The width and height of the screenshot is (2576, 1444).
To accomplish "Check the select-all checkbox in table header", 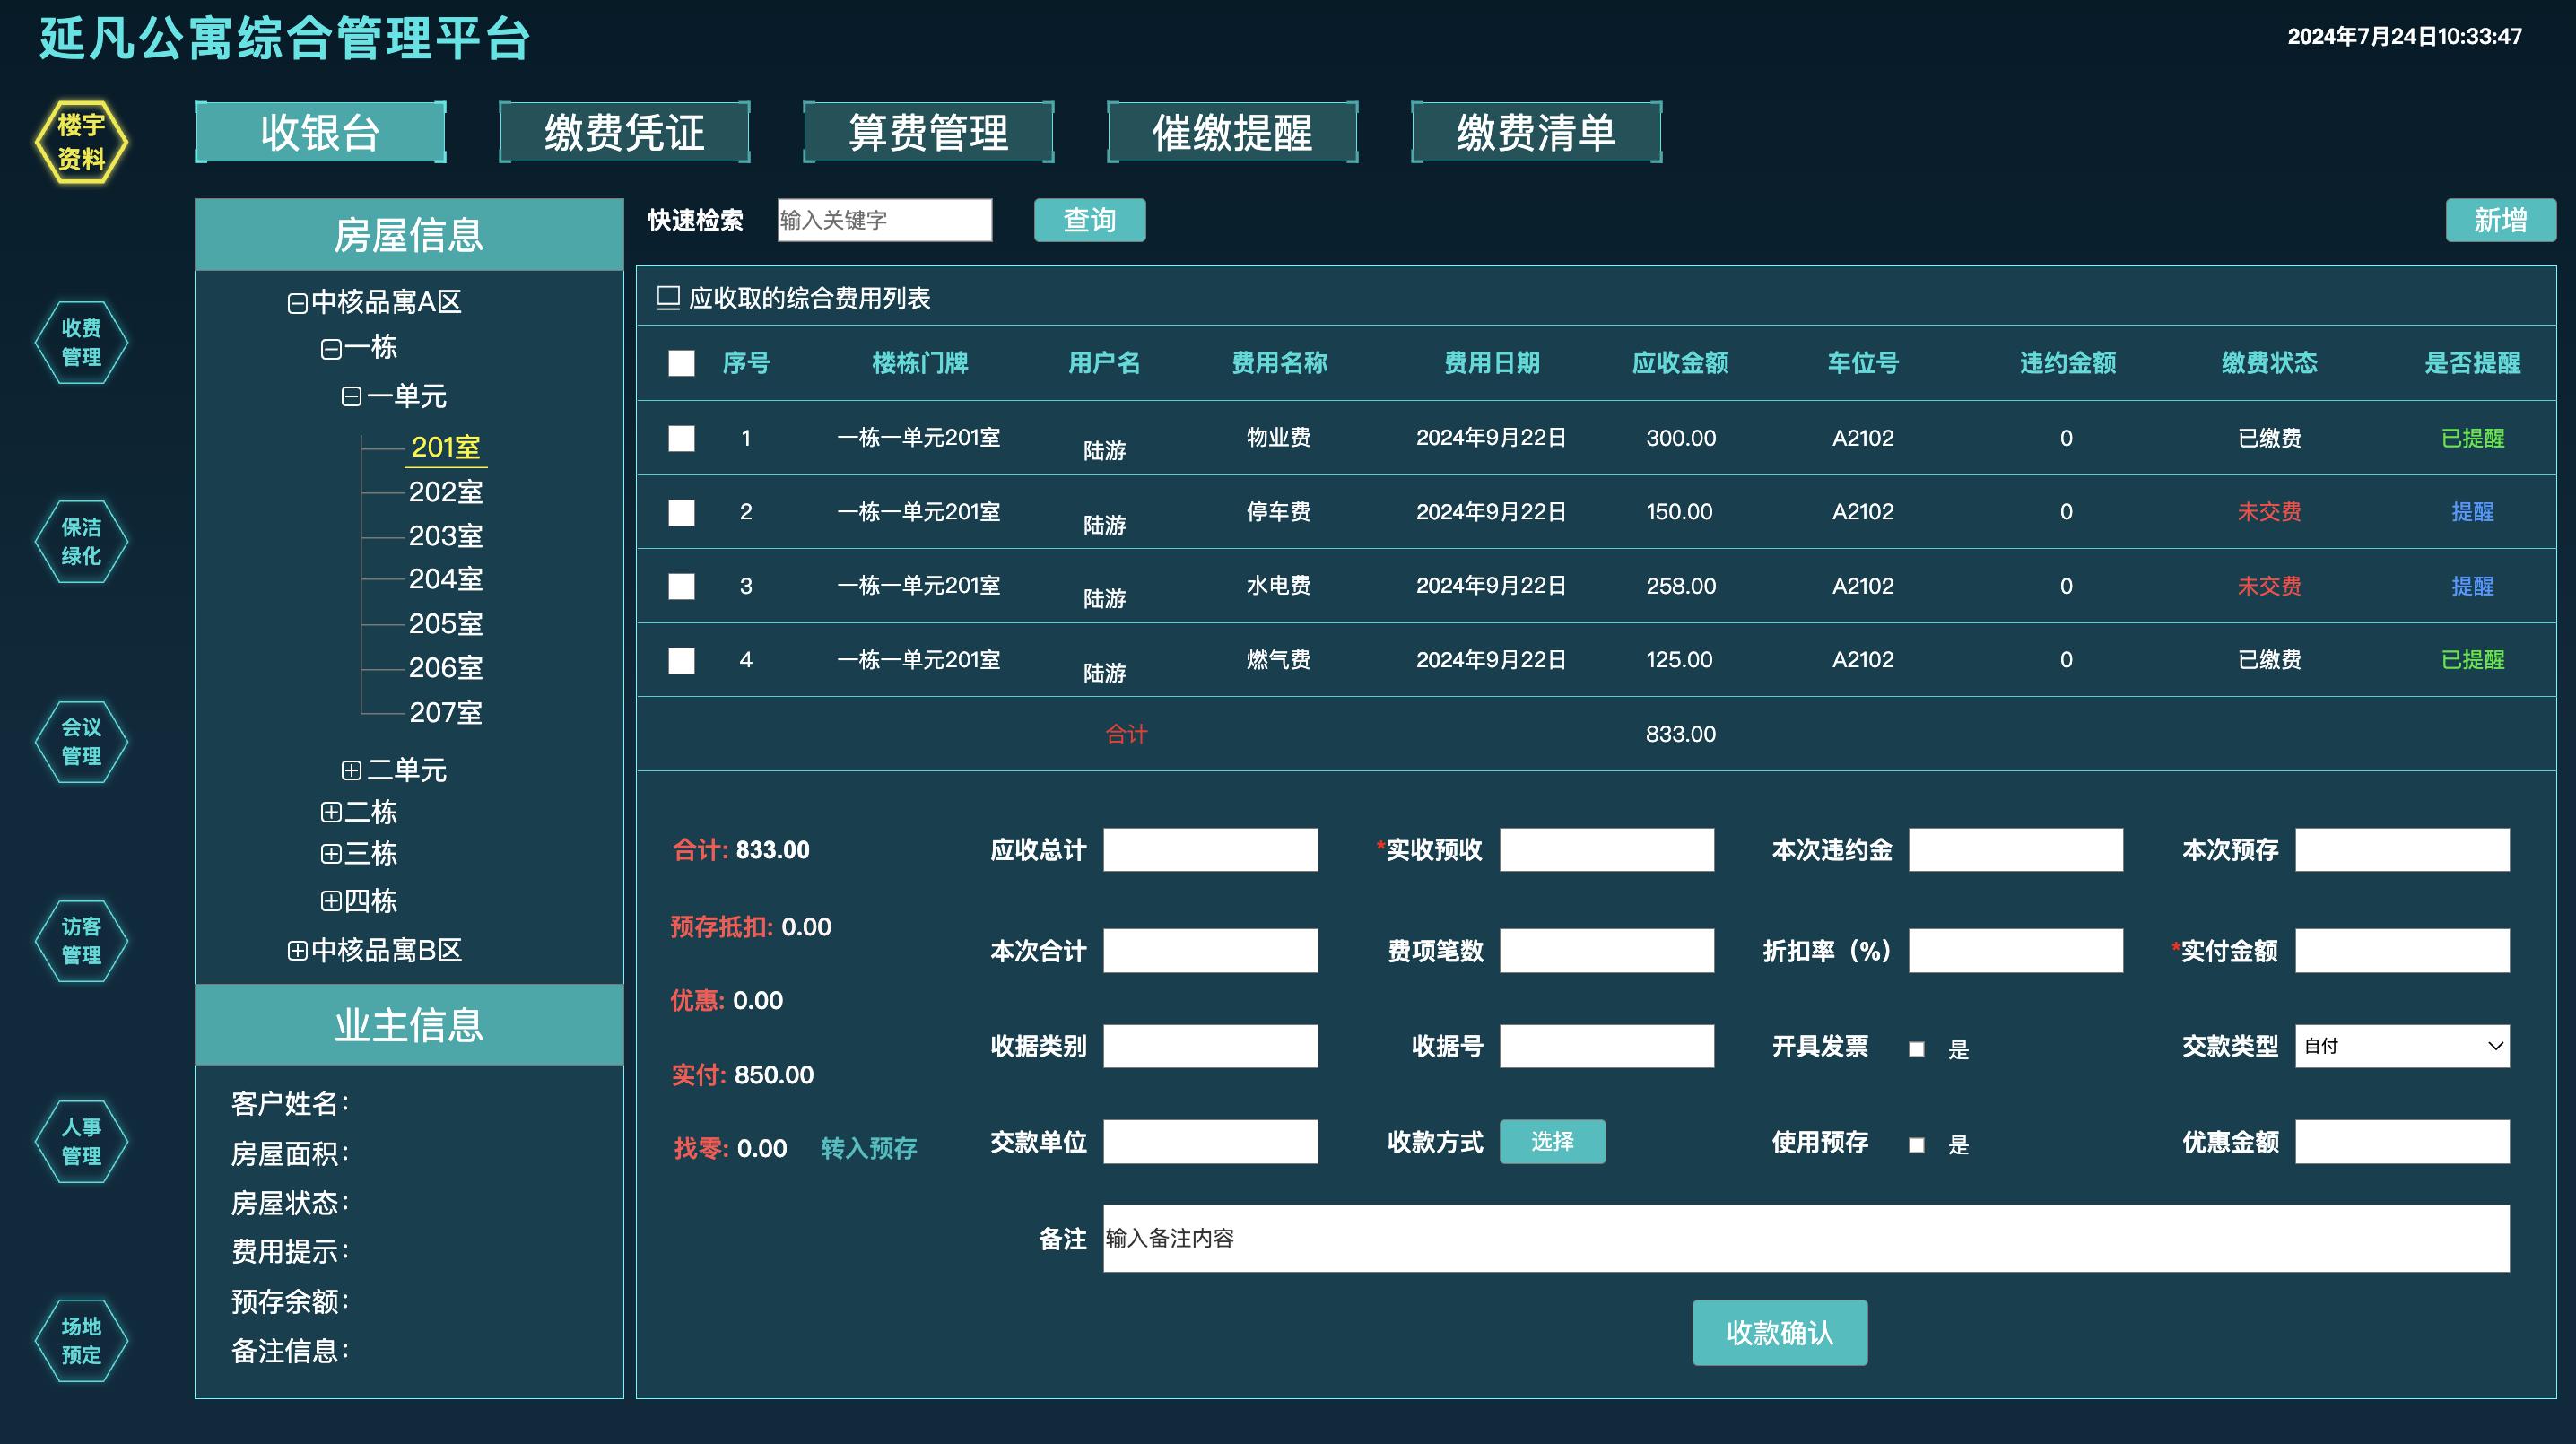I will click(x=681, y=364).
